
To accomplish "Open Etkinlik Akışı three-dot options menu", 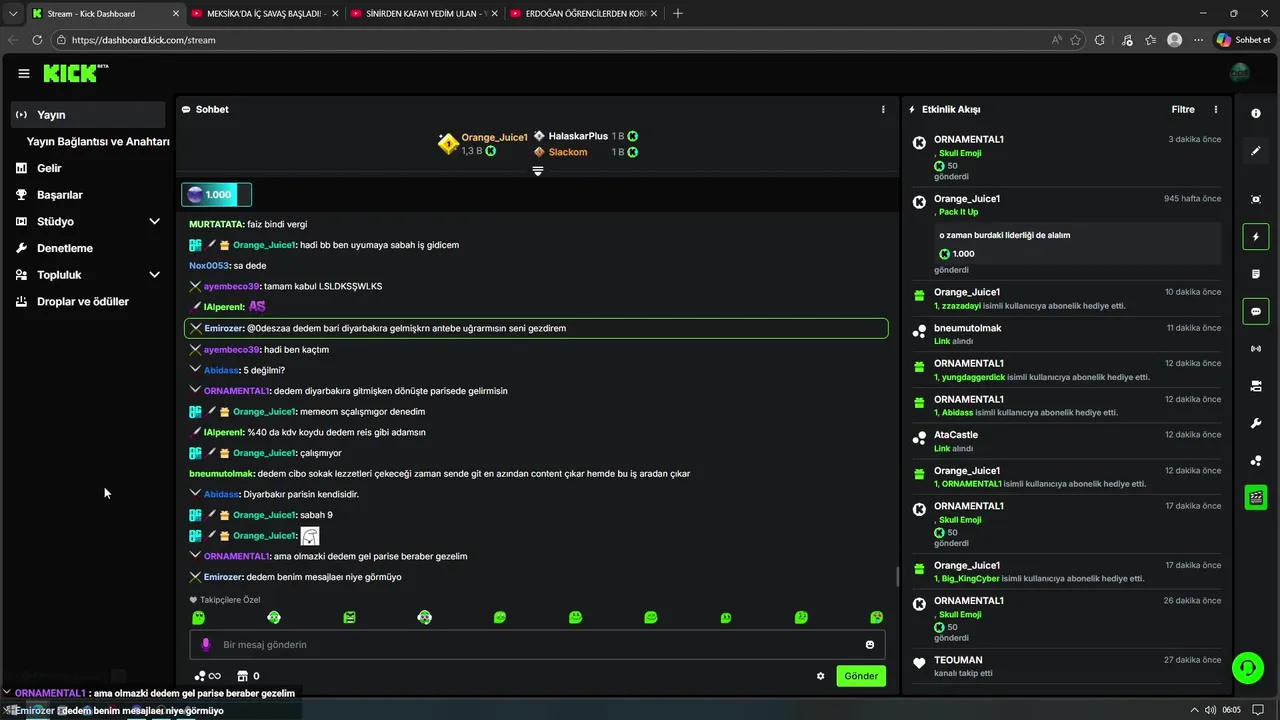I will (x=1216, y=109).
